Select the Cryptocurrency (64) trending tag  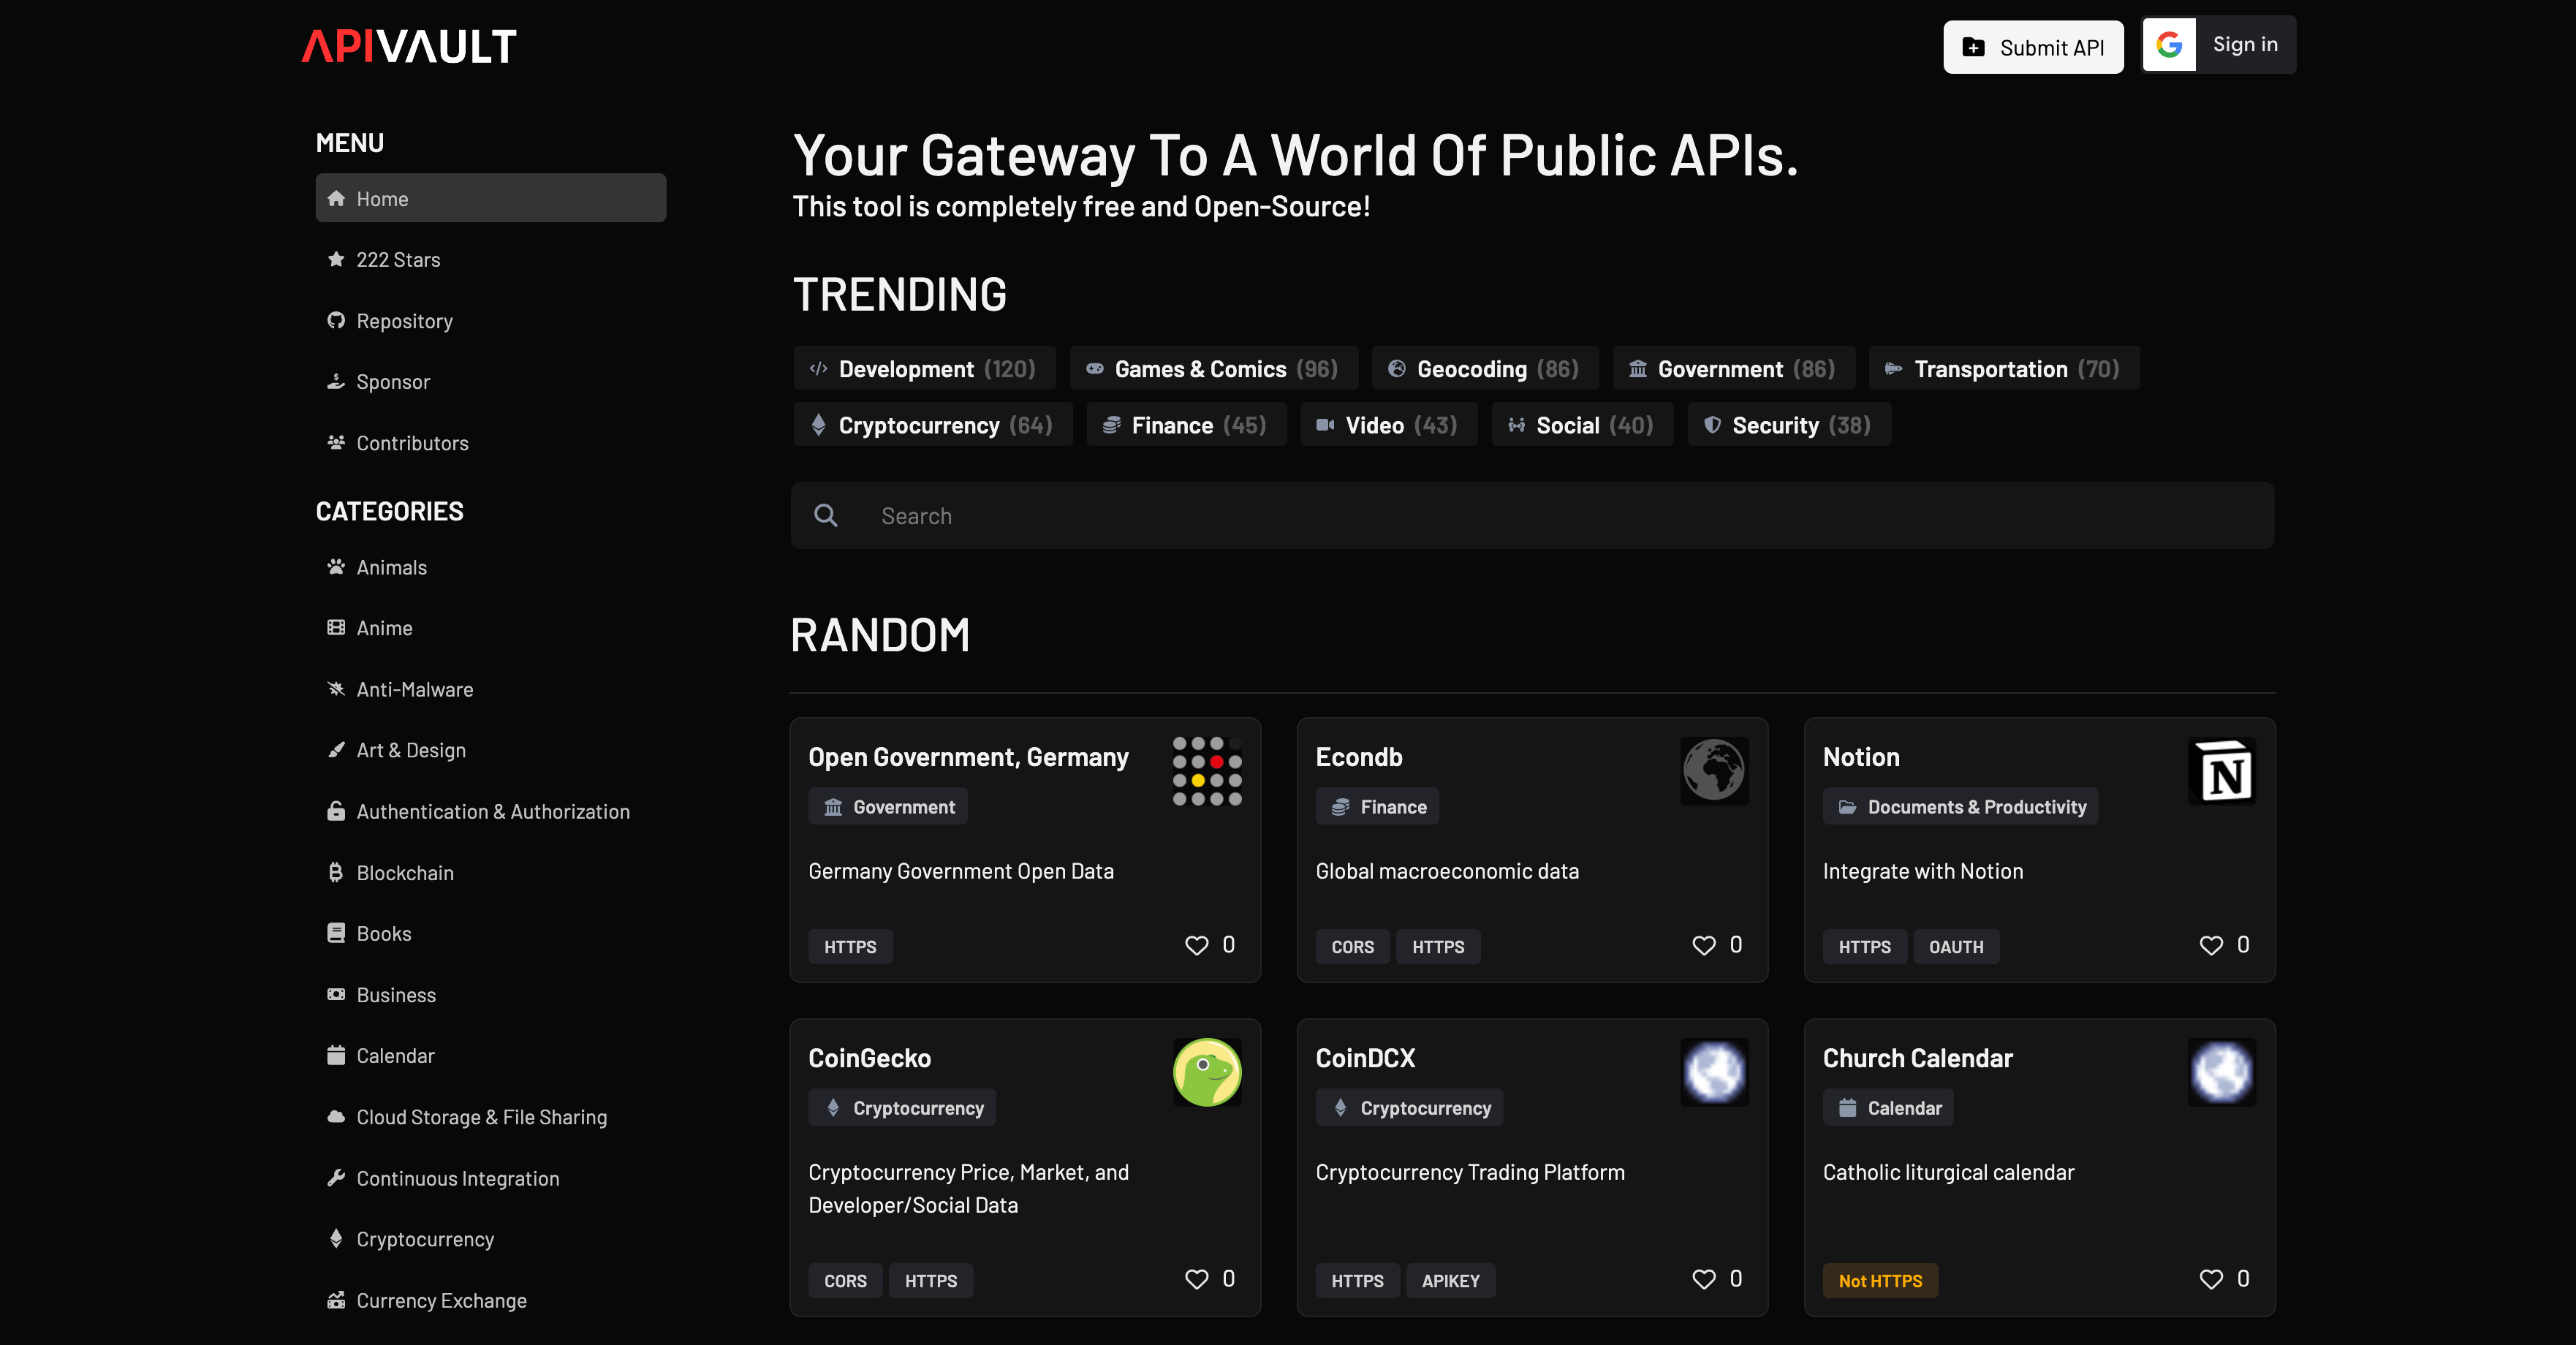pos(933,424)
